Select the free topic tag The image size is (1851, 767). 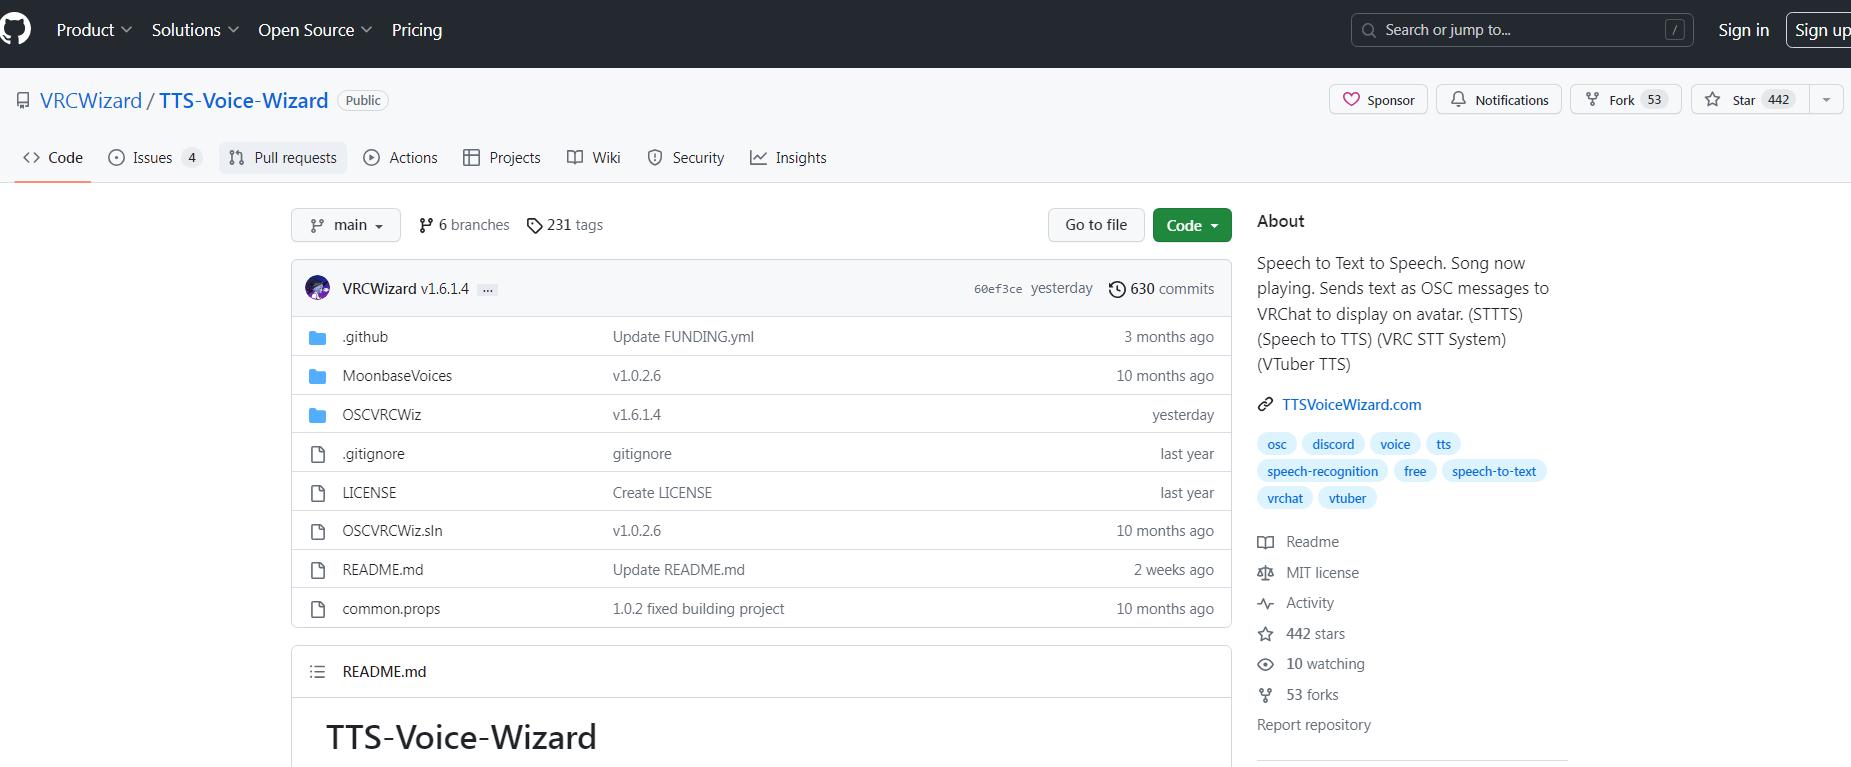point(1415,471)
